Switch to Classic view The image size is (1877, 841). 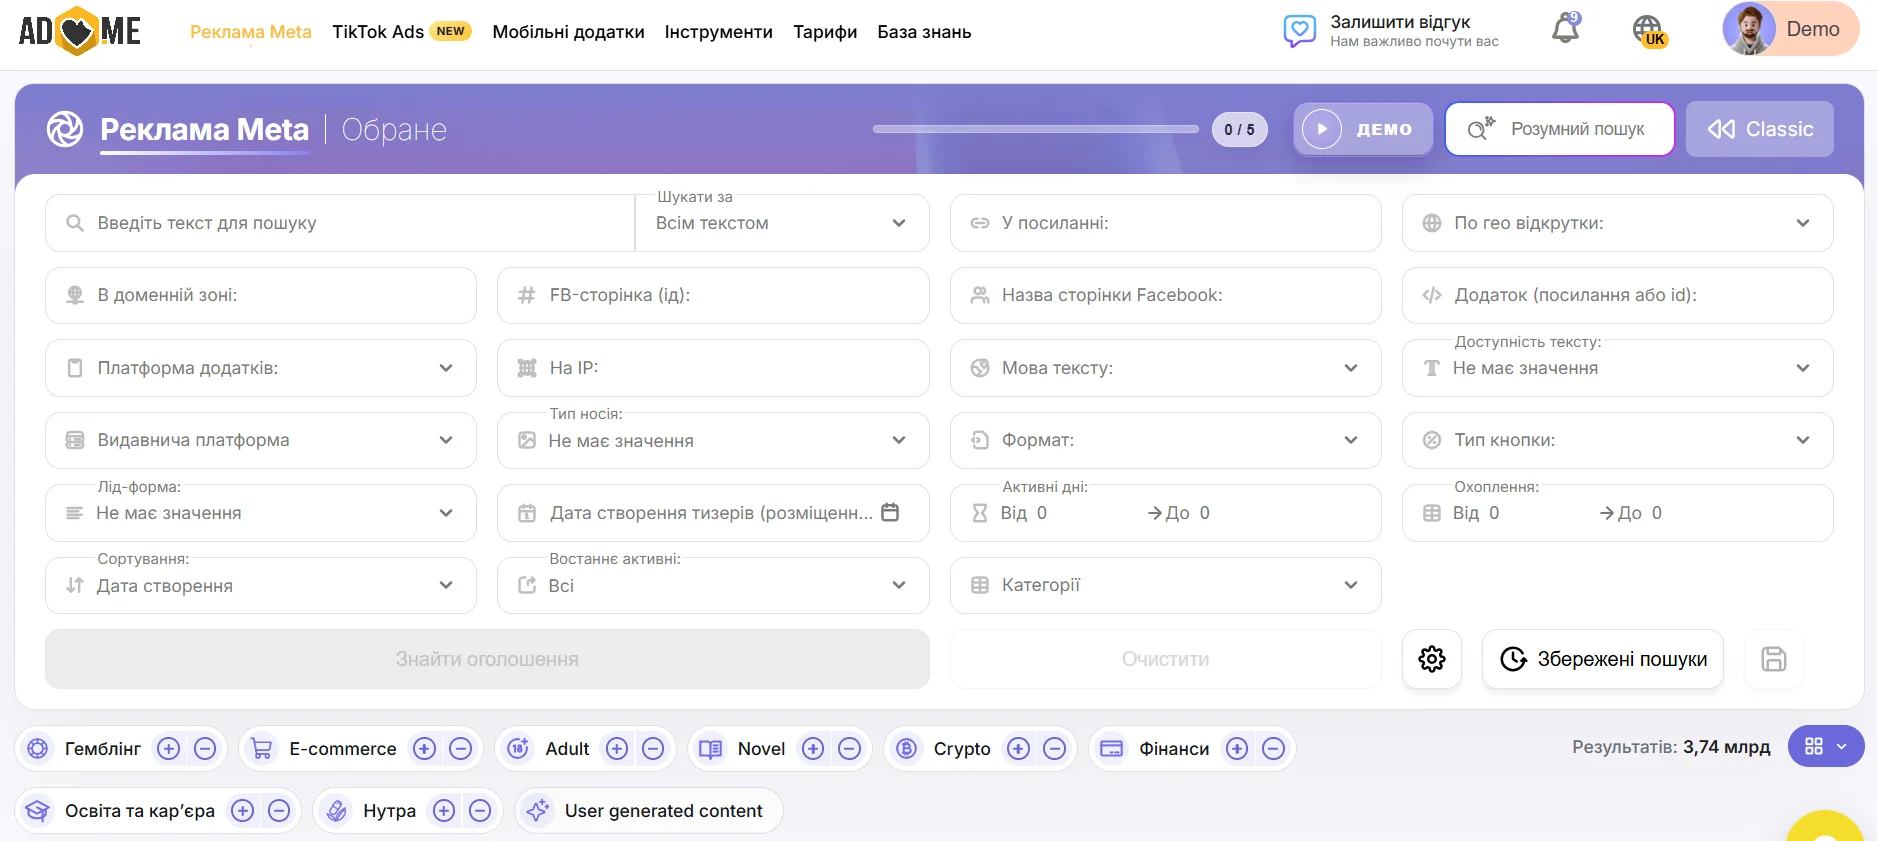(x=1760, y=129)
